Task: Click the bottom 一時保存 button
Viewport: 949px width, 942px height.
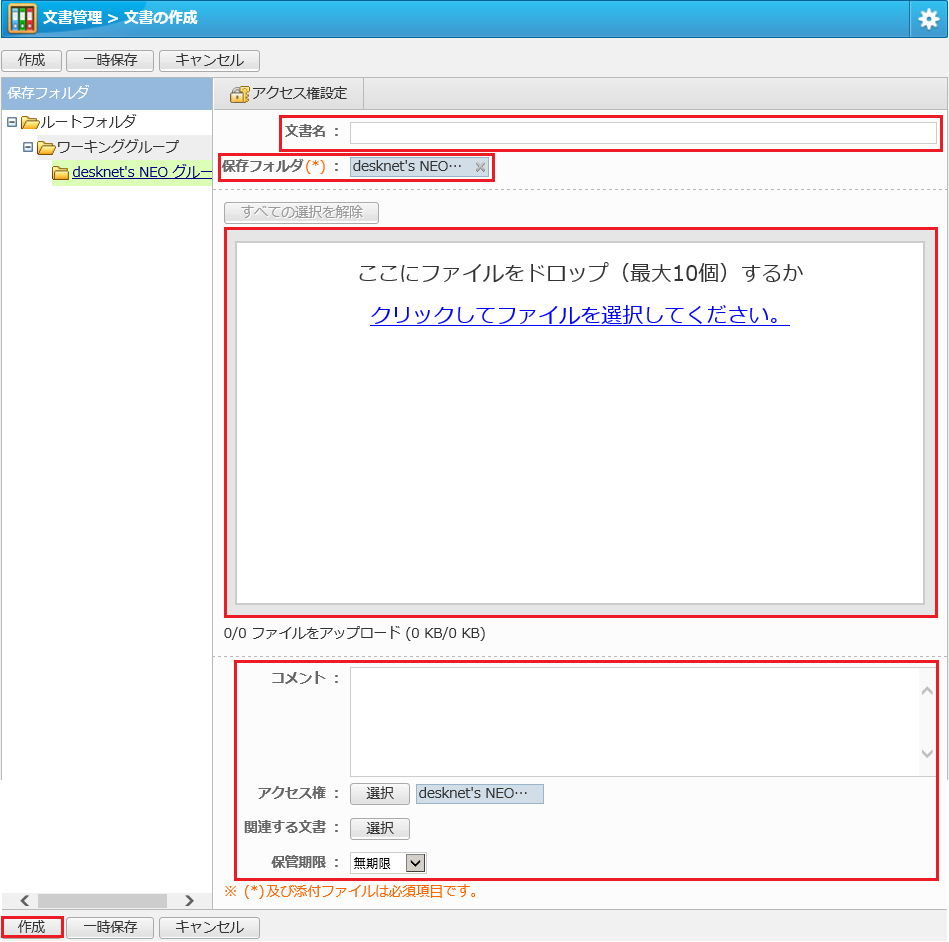Action: (110, 927)
